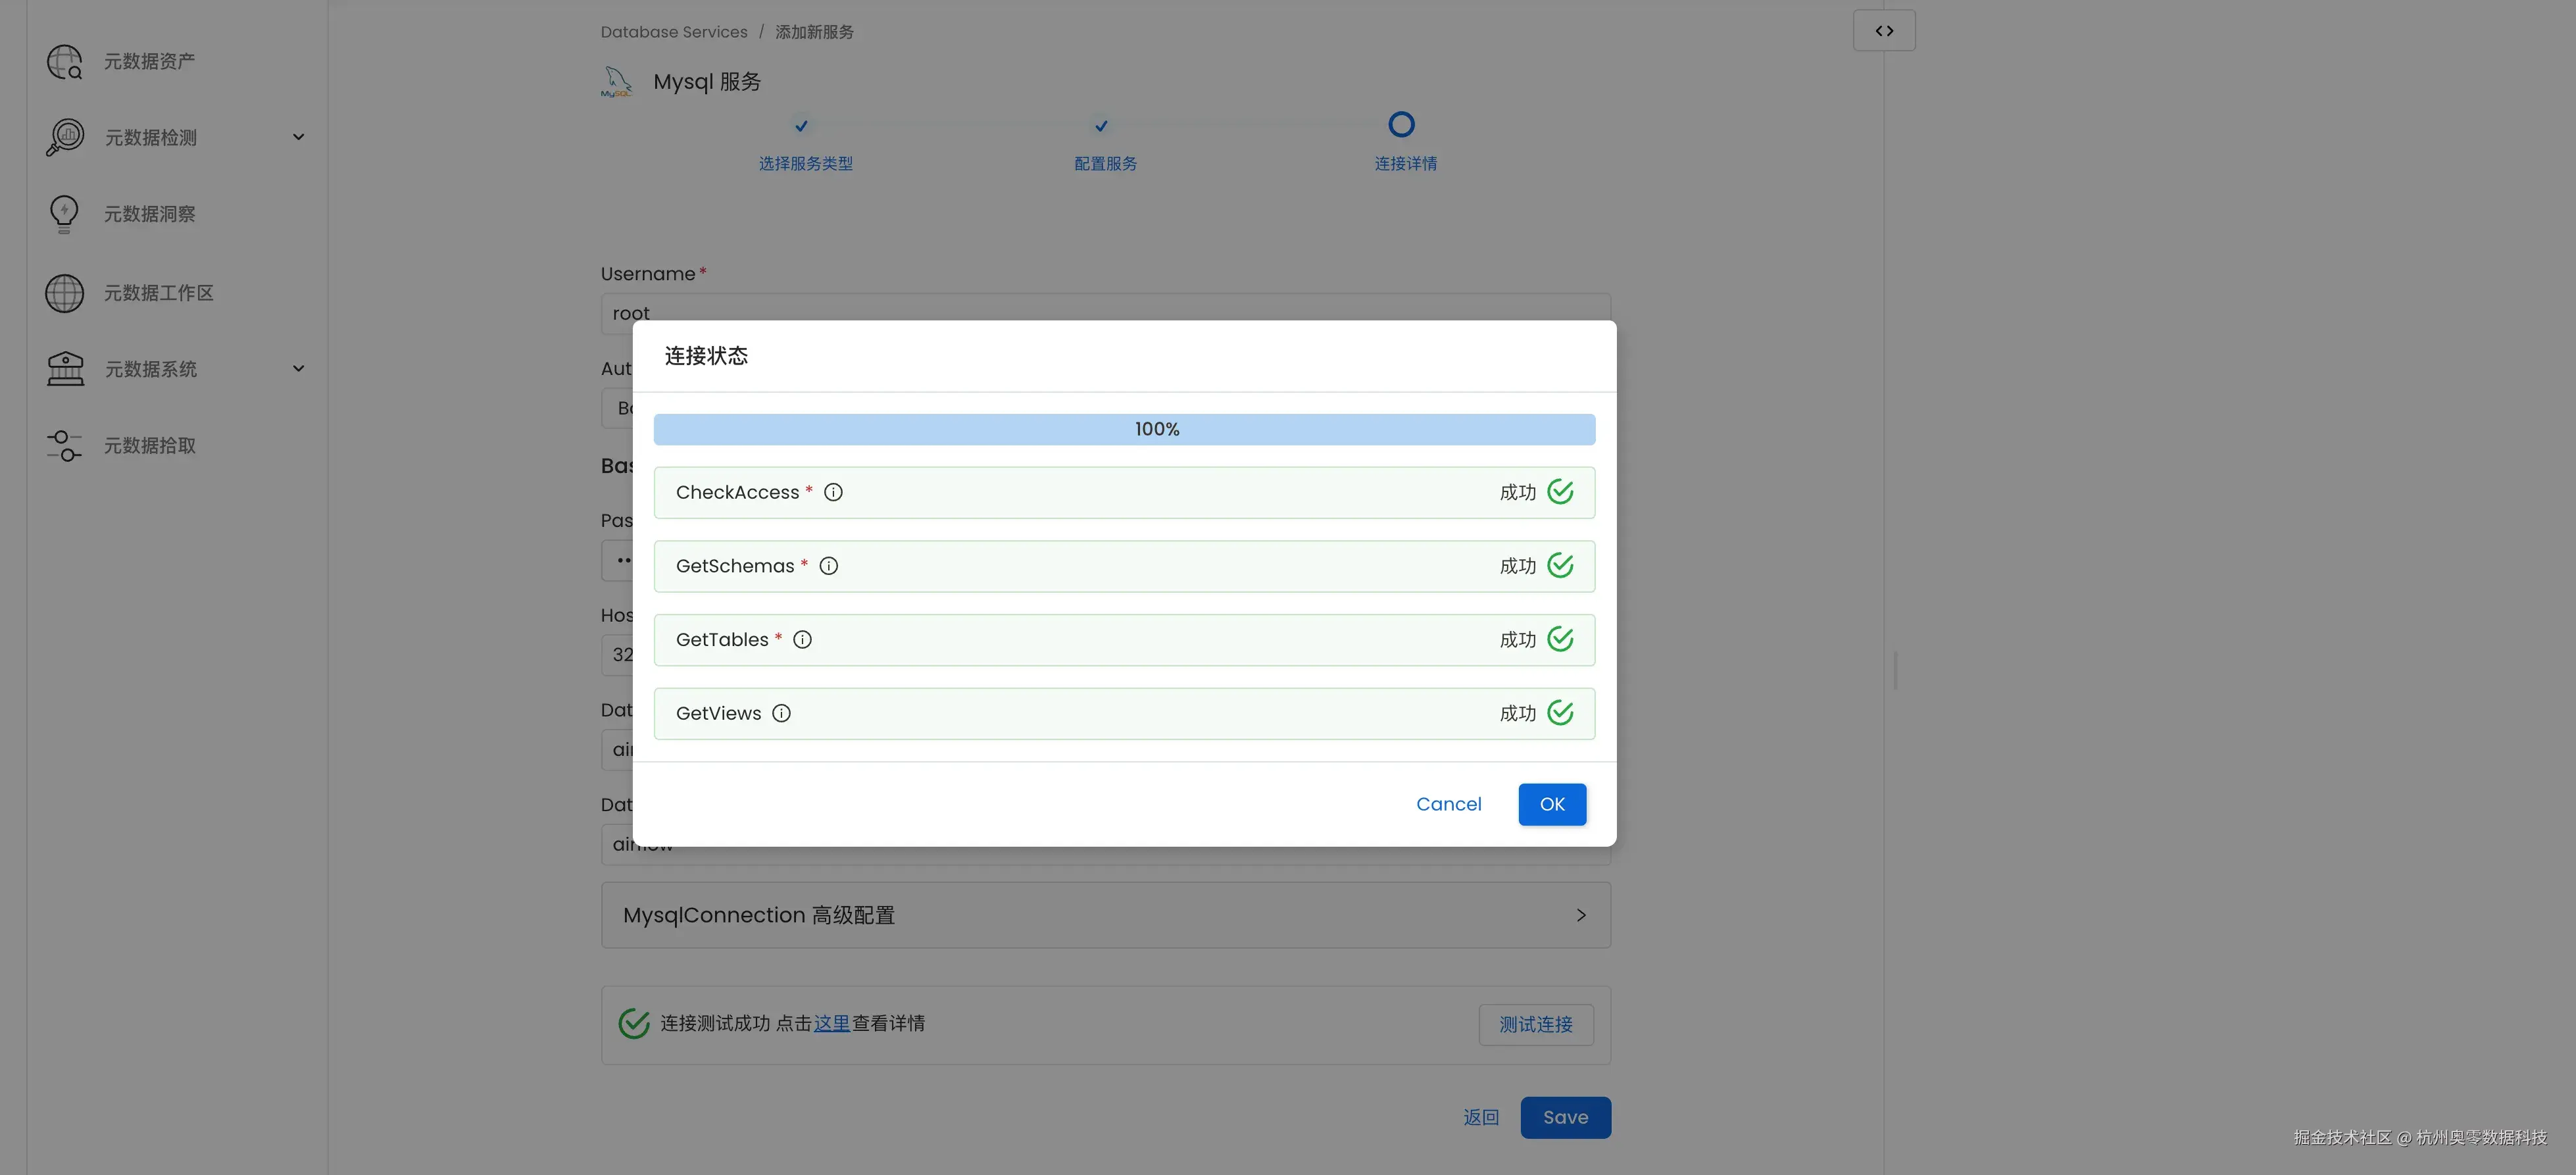
Task: Click the info icon beside CheckAccess
Action: coord(833,492)
